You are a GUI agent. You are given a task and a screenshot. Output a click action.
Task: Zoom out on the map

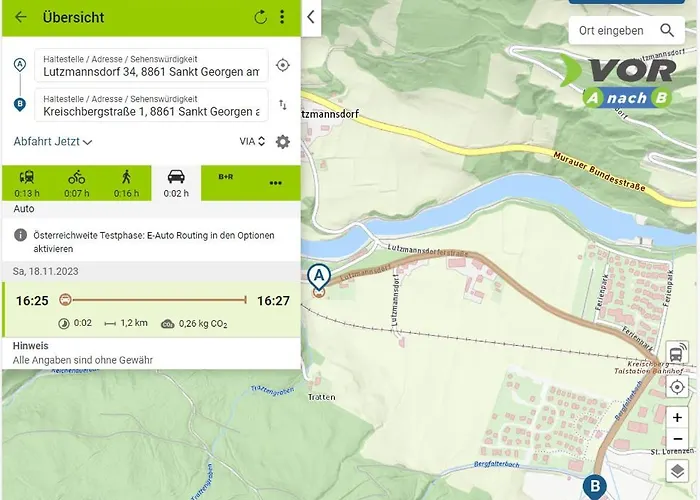(677, 439)
